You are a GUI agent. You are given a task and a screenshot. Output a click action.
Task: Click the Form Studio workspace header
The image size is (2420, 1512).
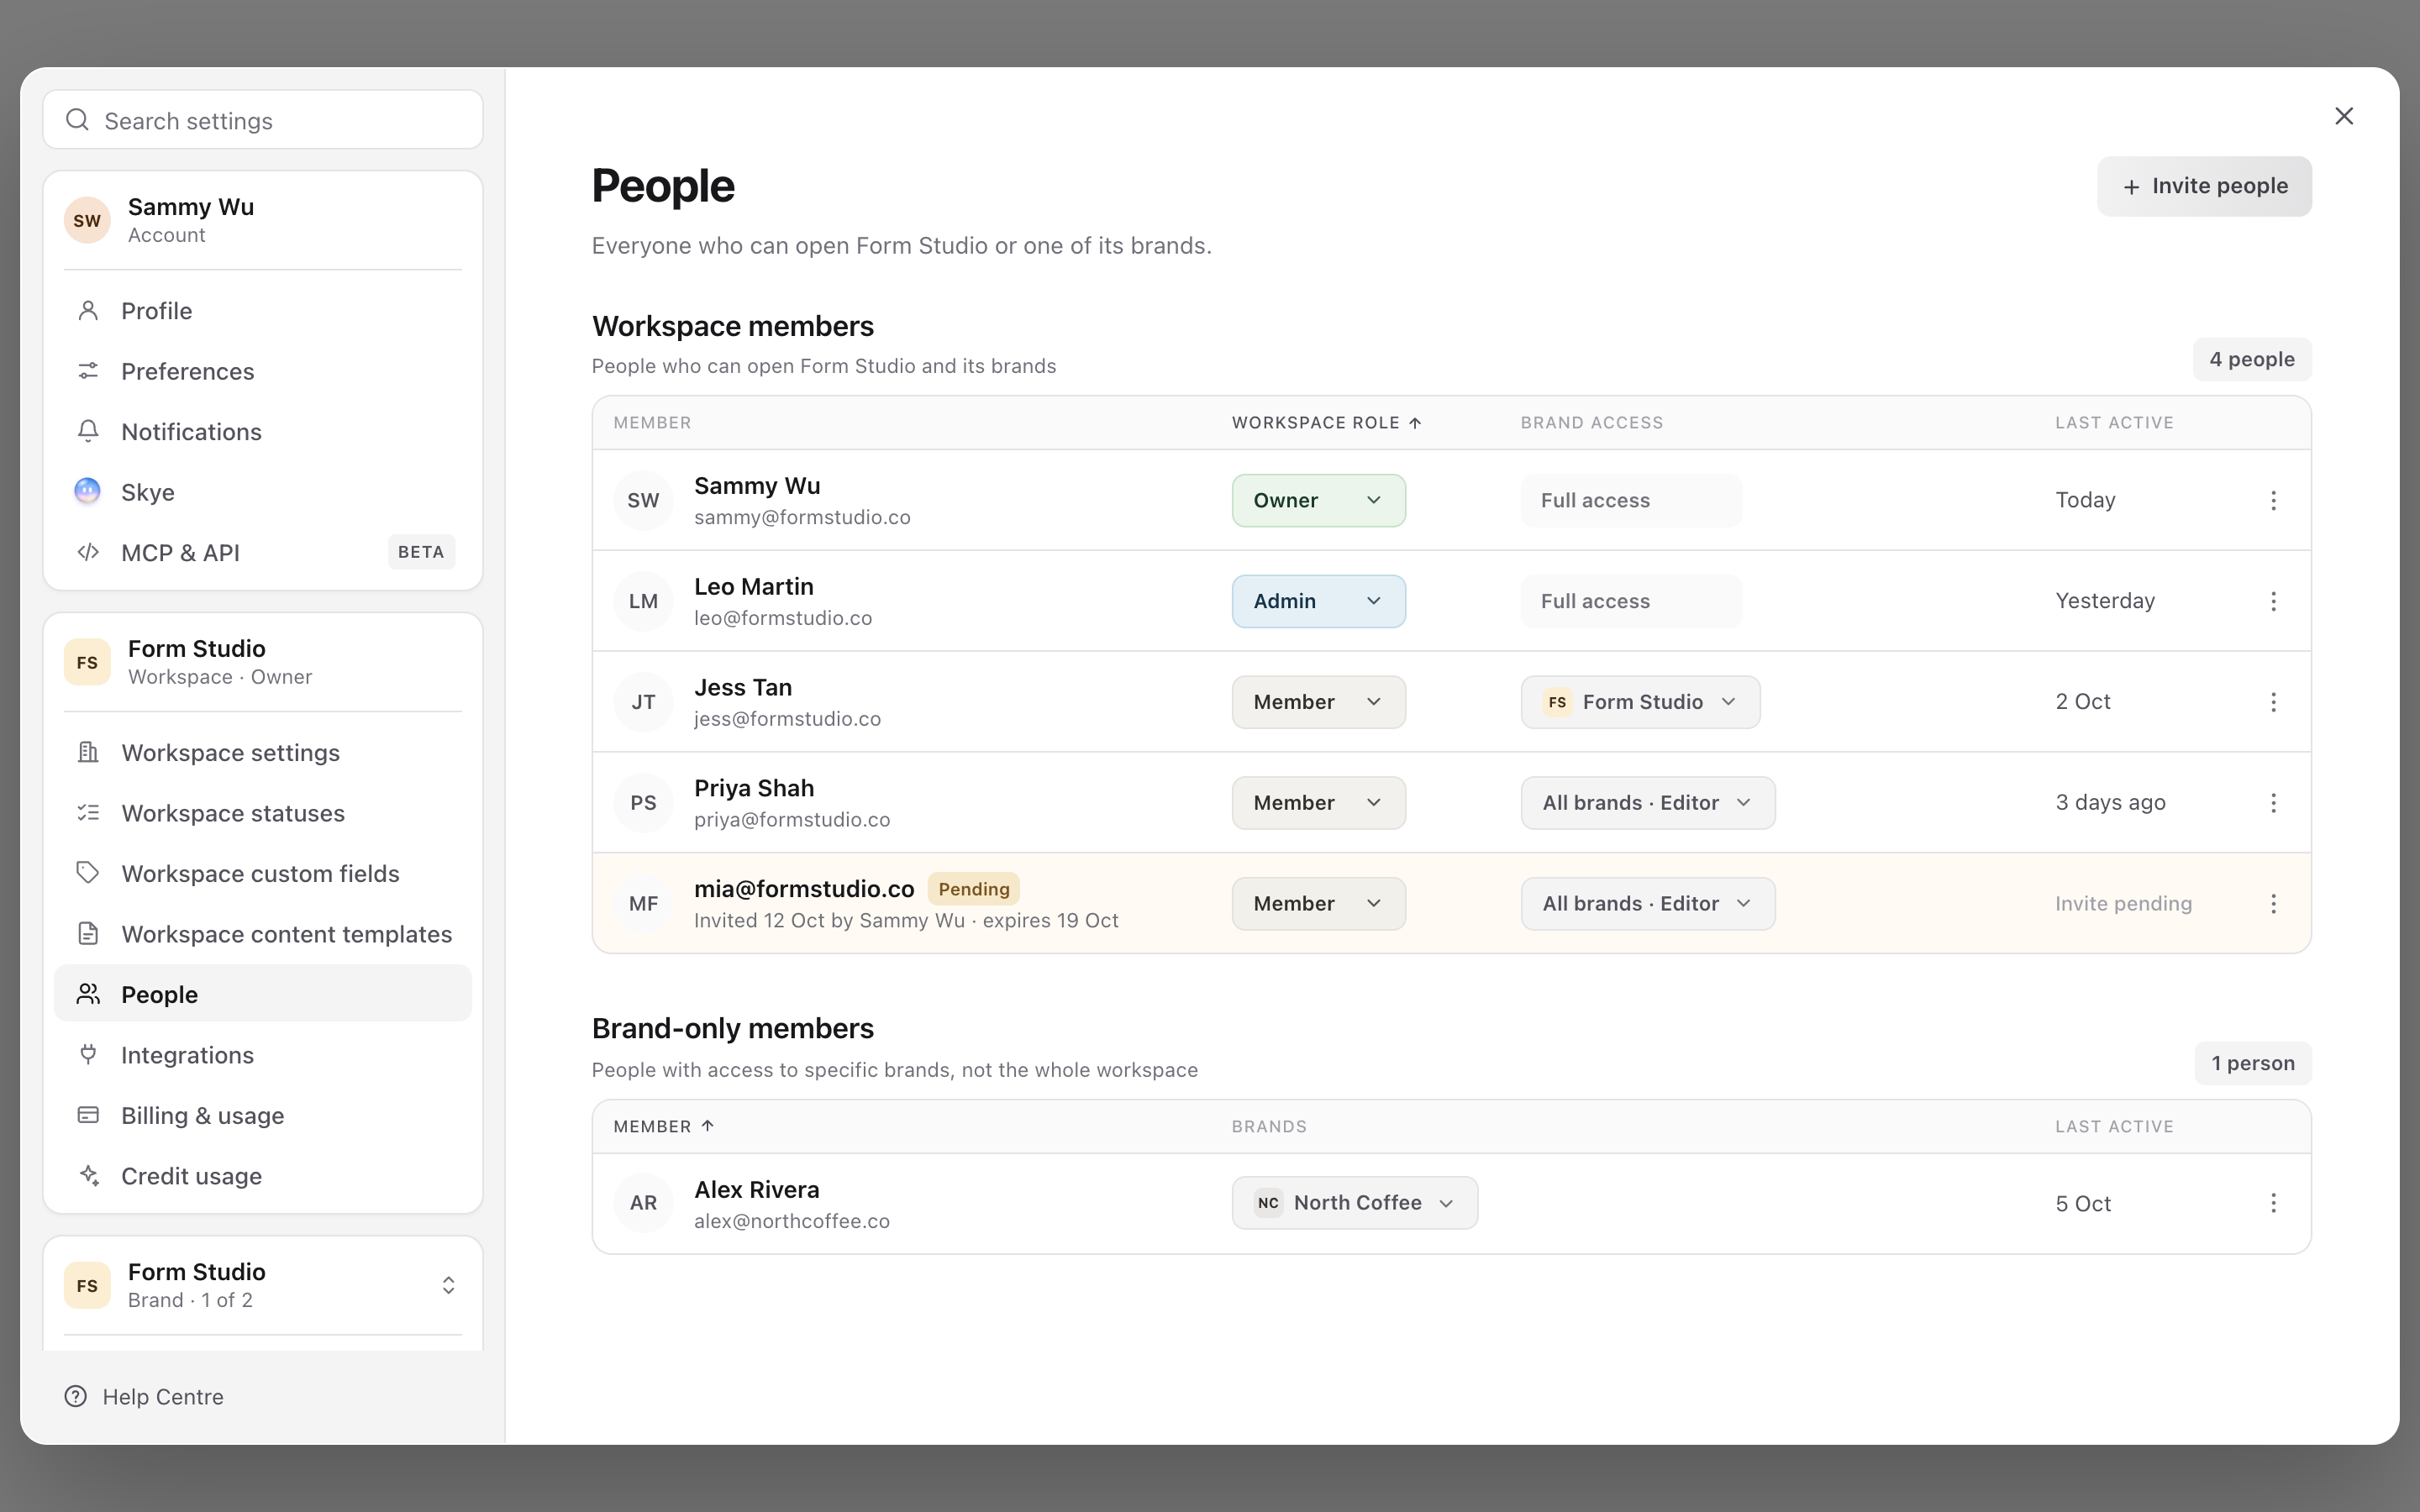coord(263,662)
